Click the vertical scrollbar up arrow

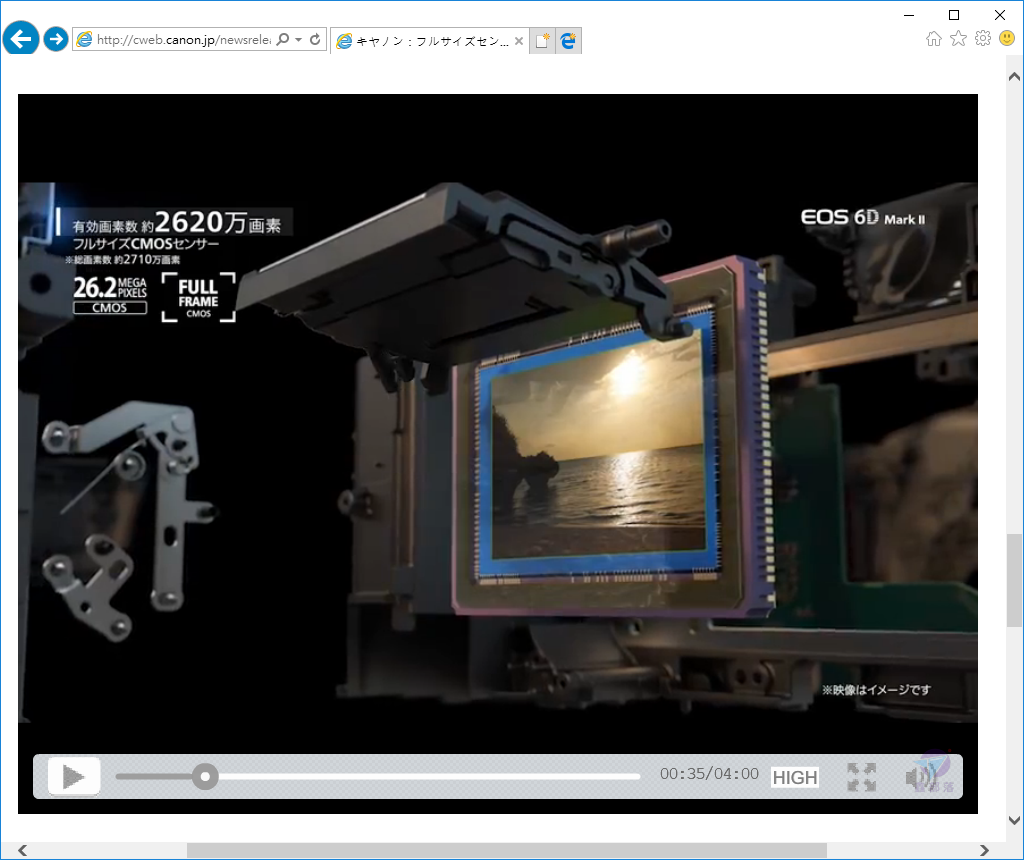point(1014,76)
